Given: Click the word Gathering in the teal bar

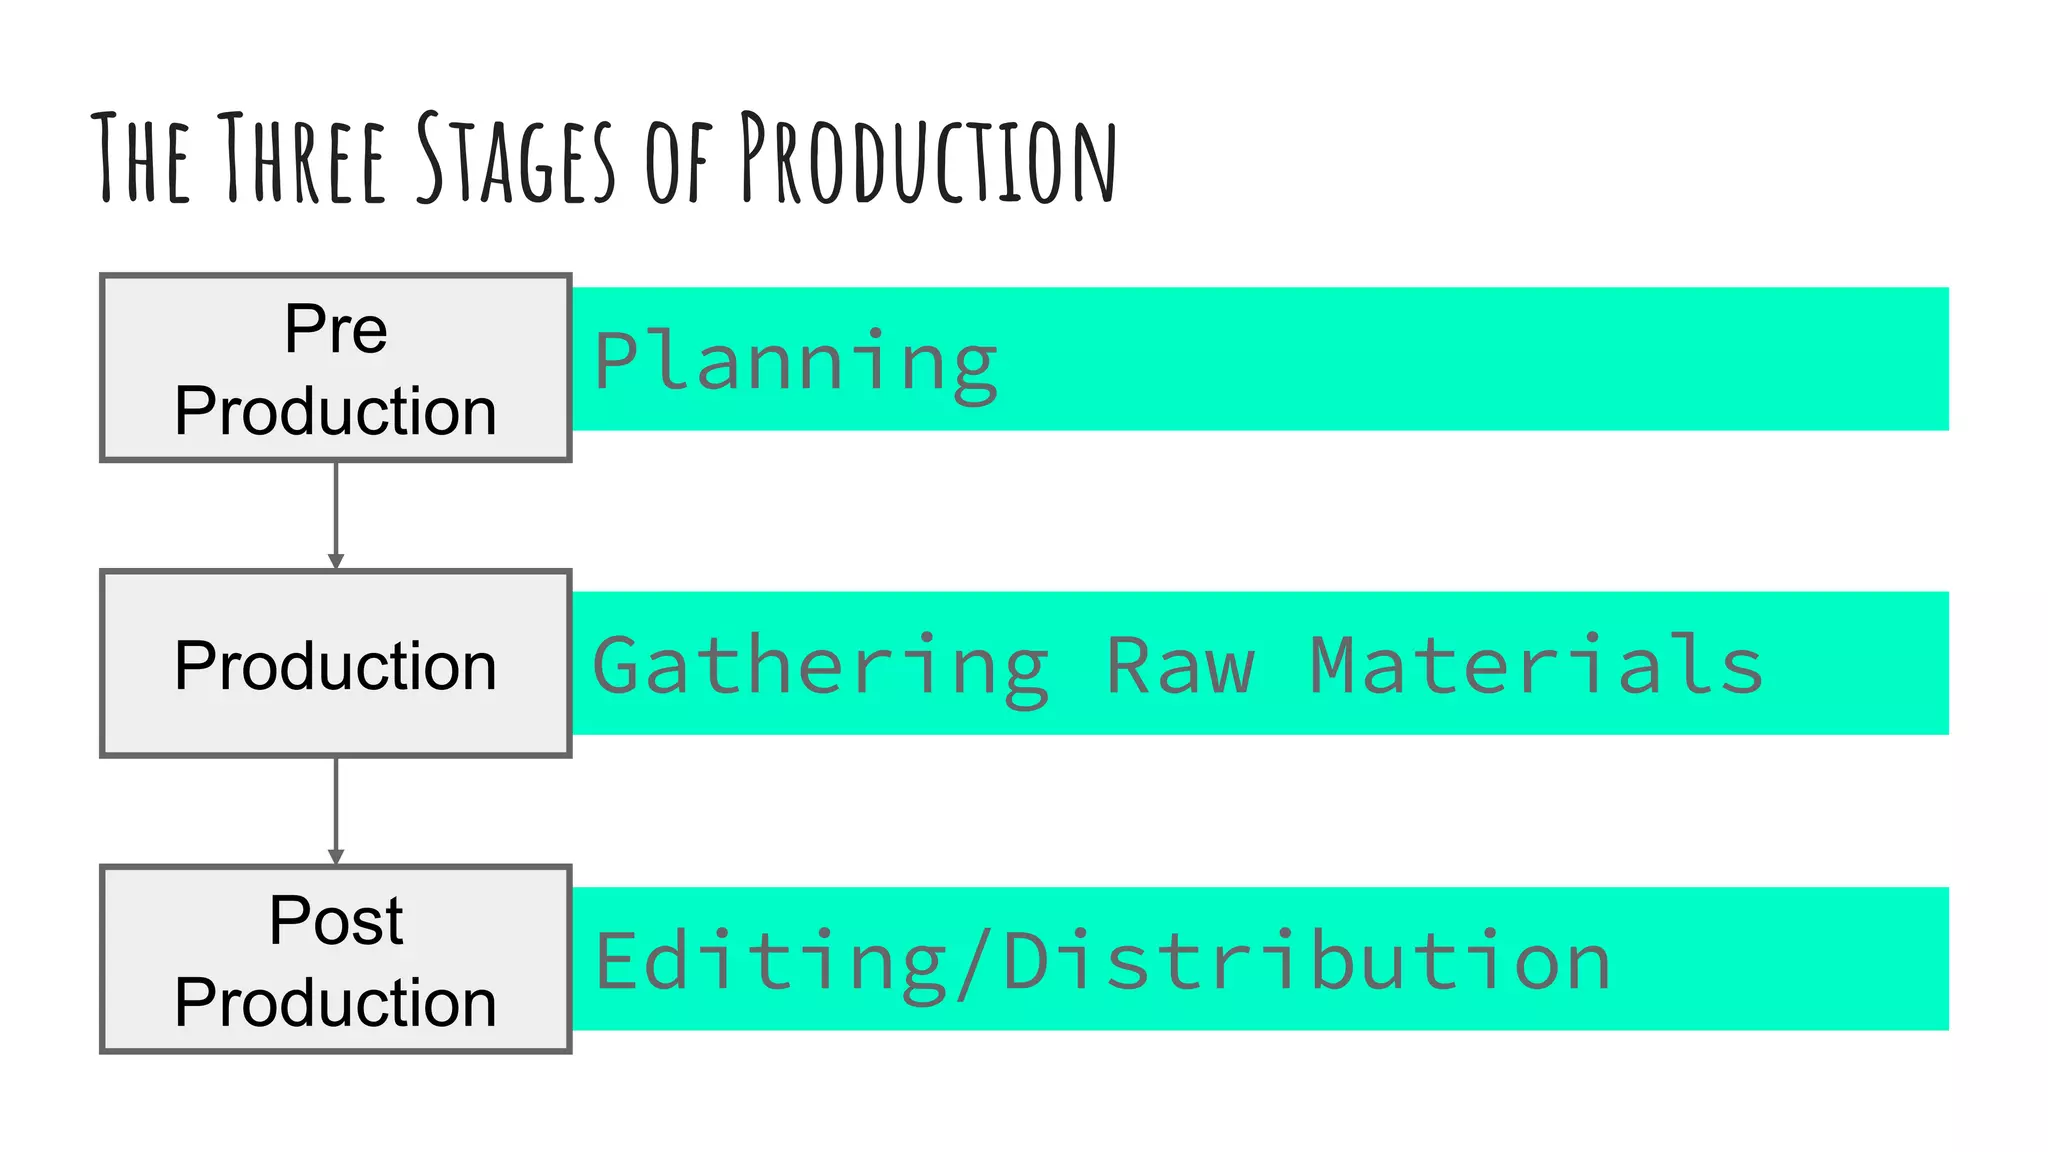Looking at the screenshot, I should (820, 666).
